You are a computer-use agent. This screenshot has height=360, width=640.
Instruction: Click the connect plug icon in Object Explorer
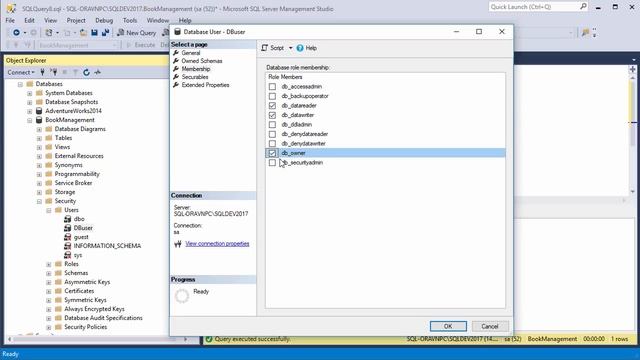(x=42, y=72)
